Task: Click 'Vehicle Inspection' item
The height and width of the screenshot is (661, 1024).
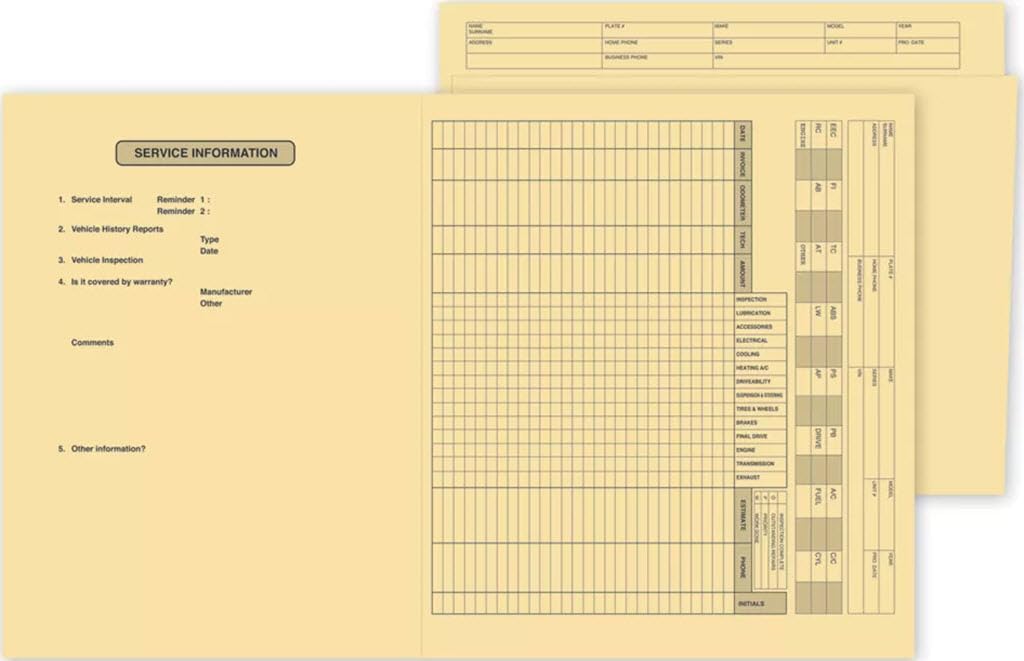Action: [x=107, y=260]
